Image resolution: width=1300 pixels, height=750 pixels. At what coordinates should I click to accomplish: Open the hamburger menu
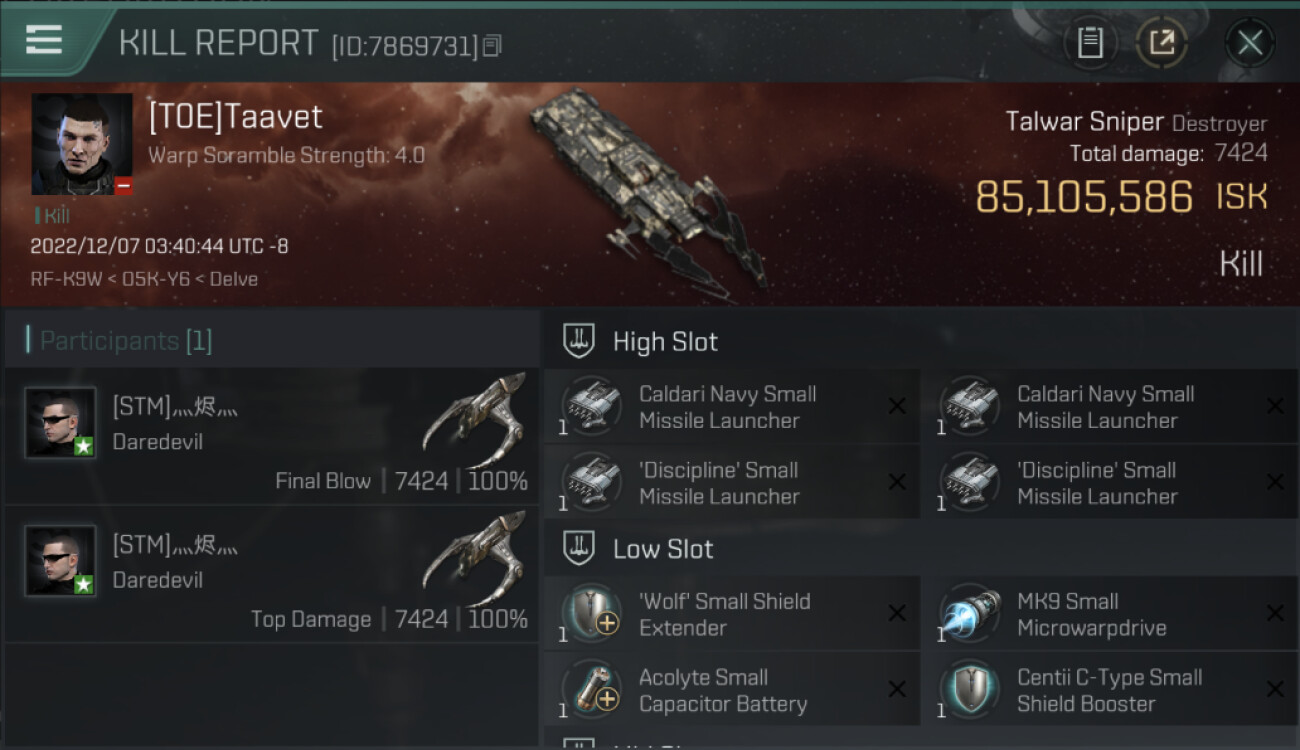click(44, 41)
